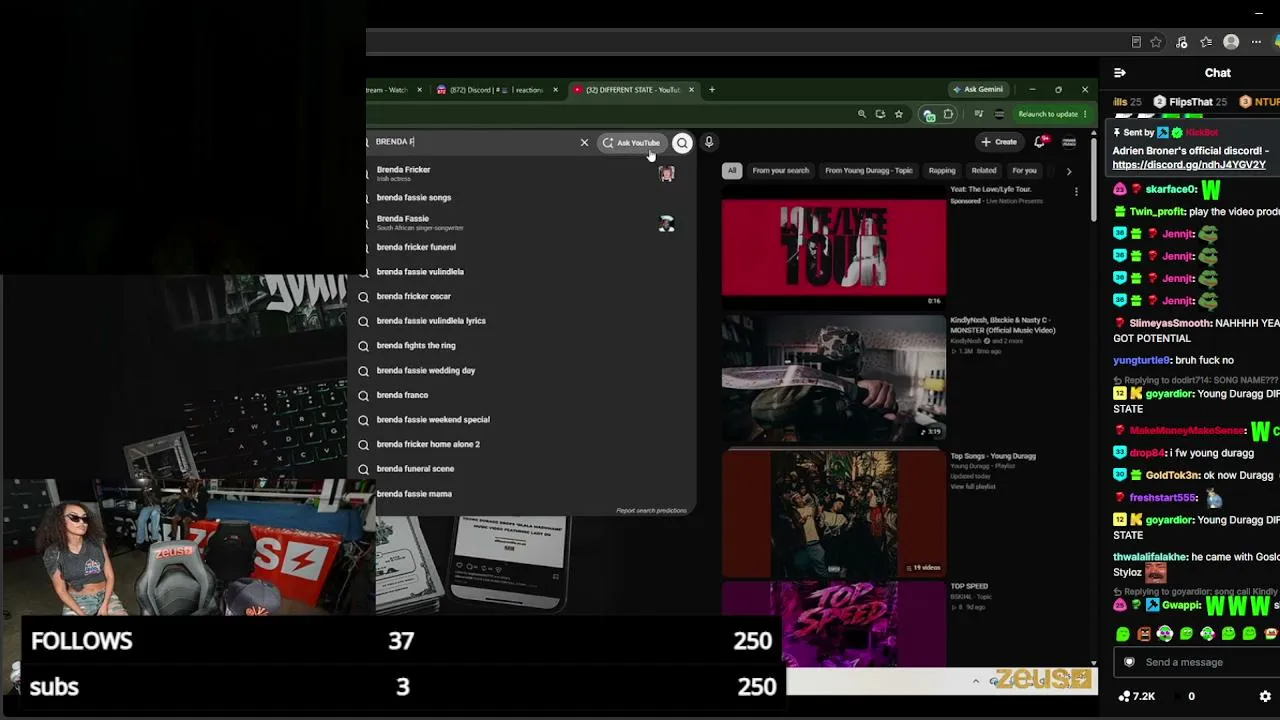Click the 7.2K channel points balance

point(1136,696)
